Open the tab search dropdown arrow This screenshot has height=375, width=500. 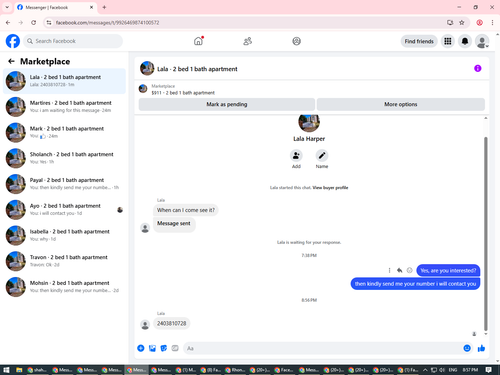pyautogui.click(x=7, y=7)
